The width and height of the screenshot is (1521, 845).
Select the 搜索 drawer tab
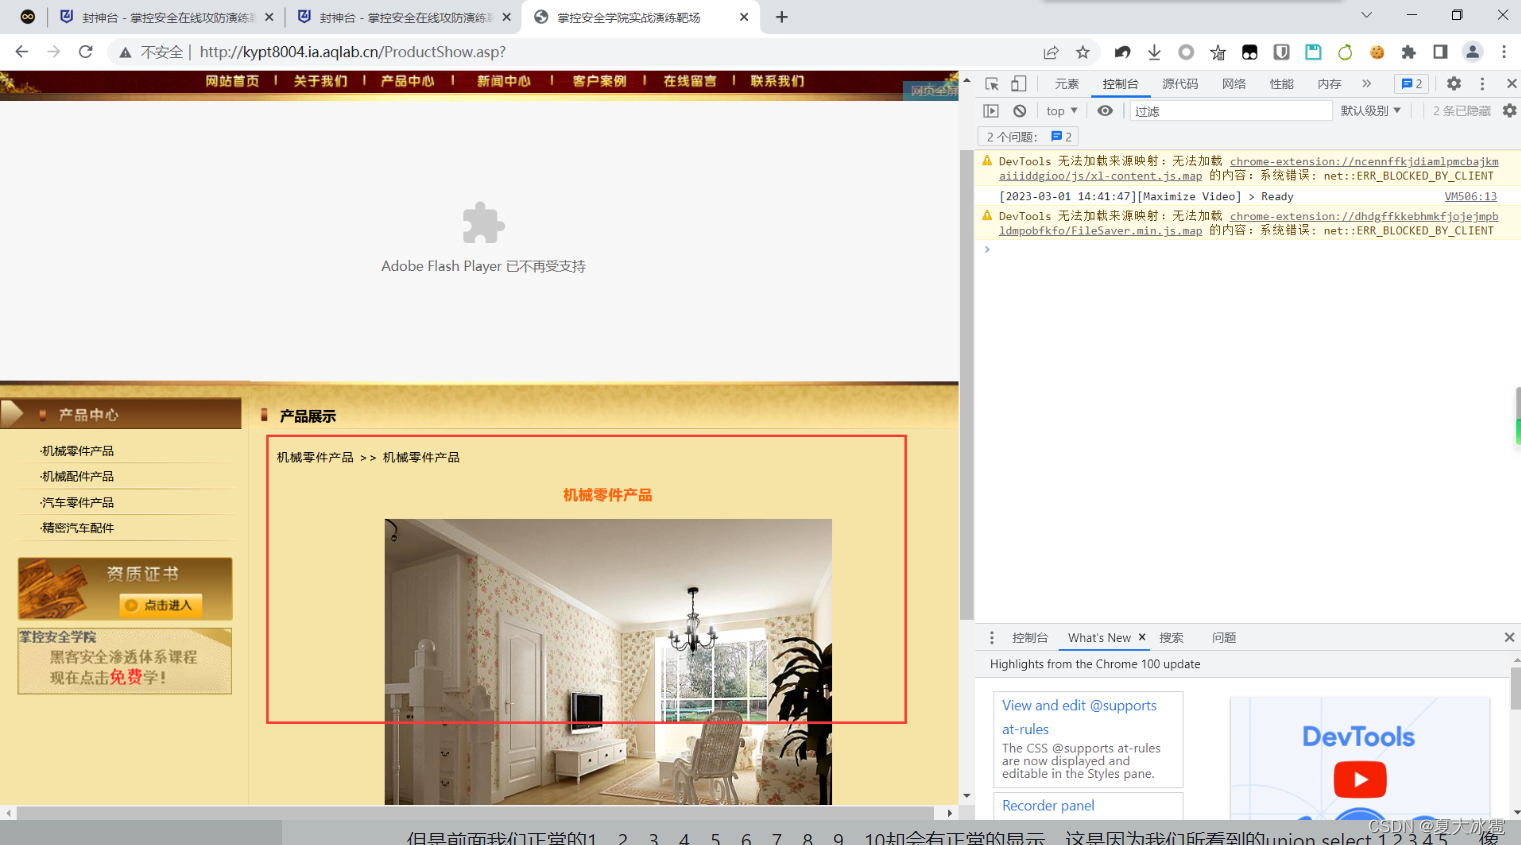point(1171,638)
